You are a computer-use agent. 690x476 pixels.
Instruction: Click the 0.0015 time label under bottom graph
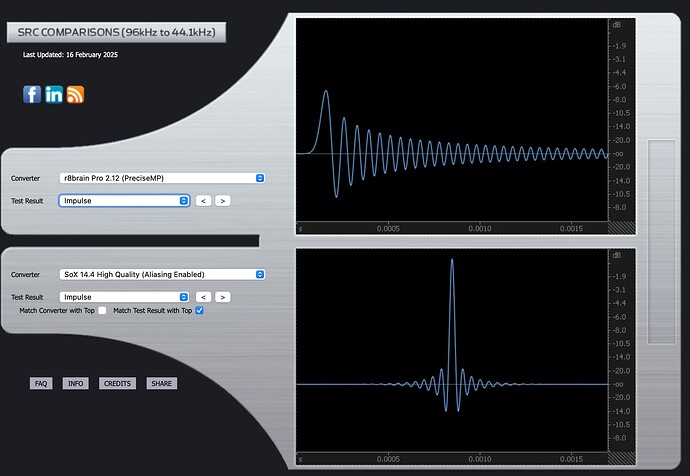coord(571,459)
